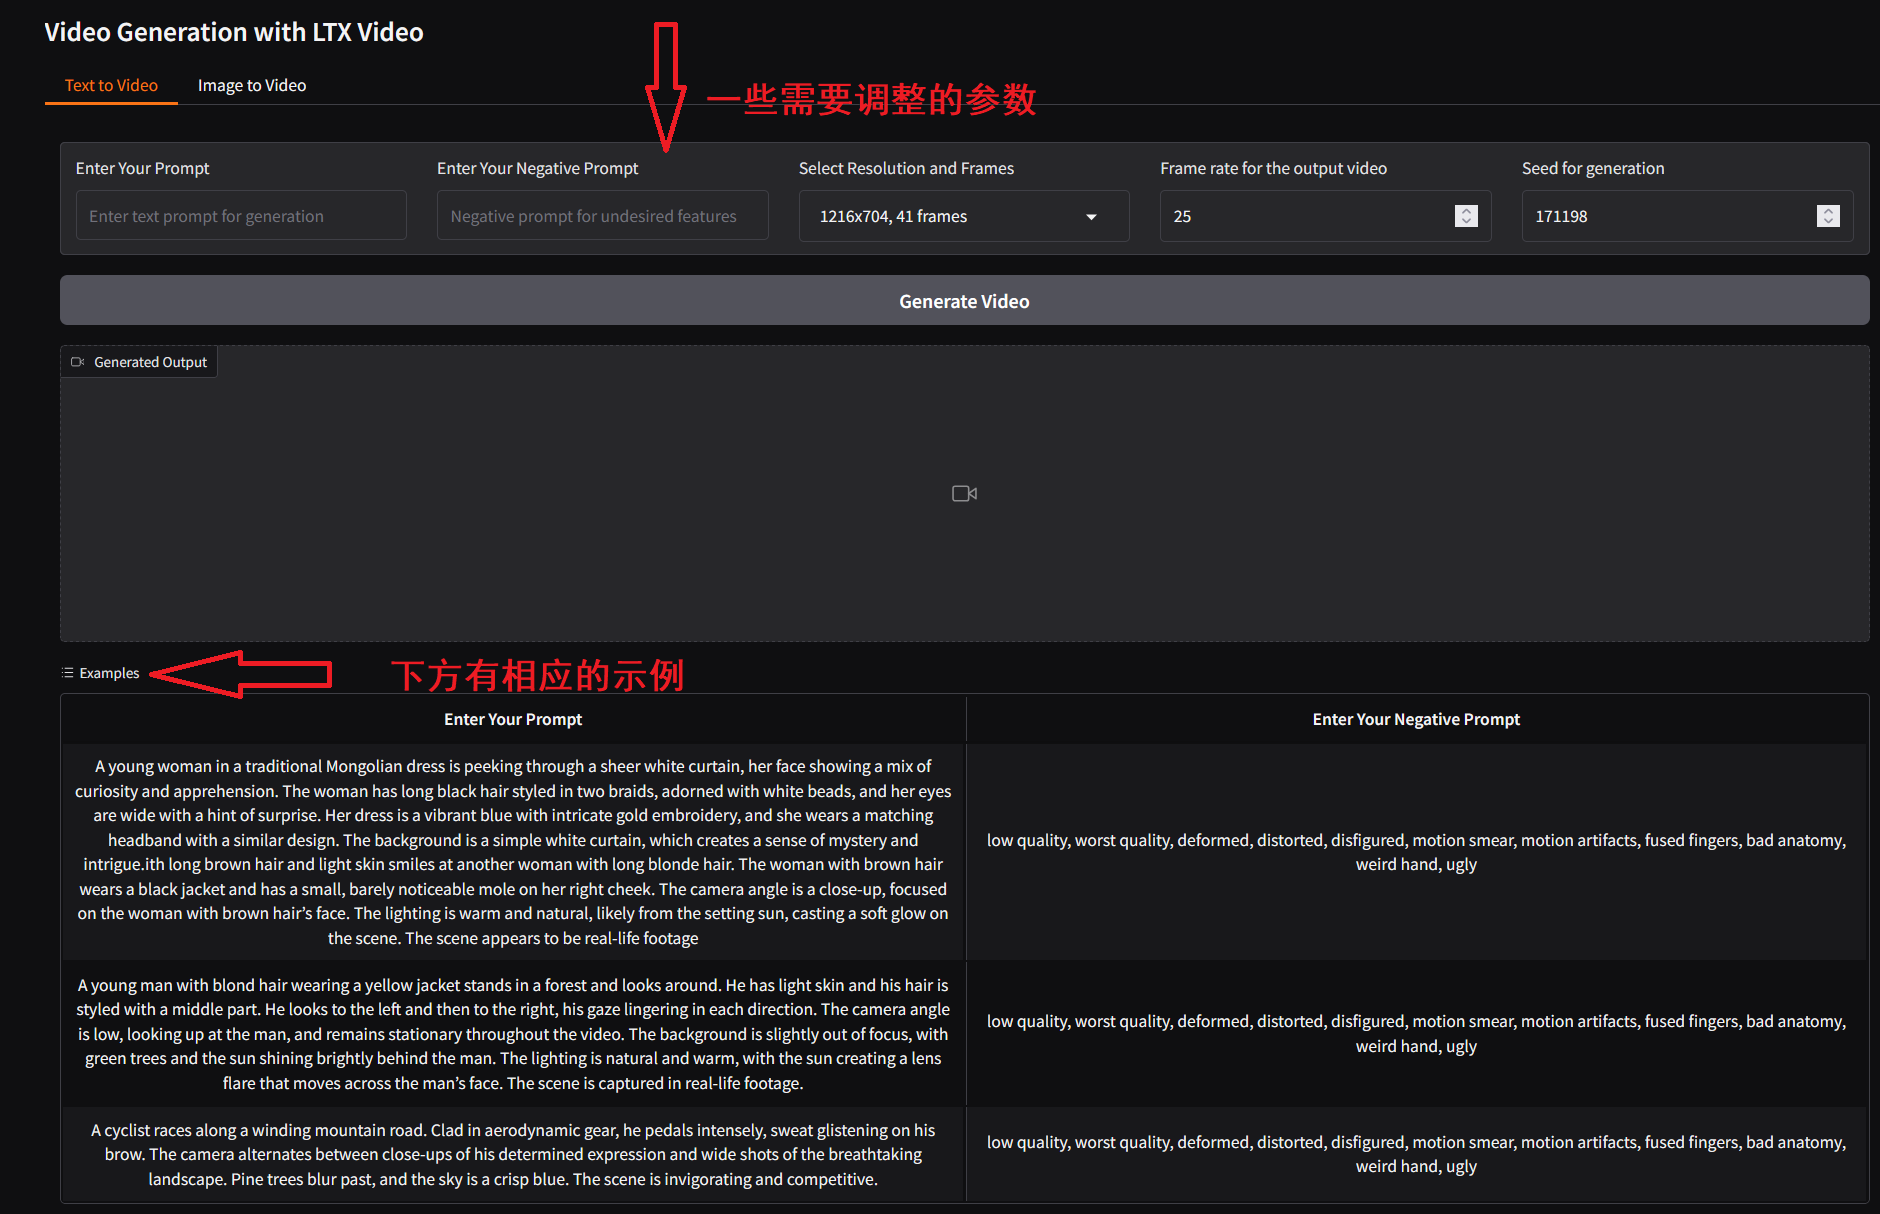Click the Generated Output video camera icon
Viewport: 1880px width, 1214px height.
77,362
